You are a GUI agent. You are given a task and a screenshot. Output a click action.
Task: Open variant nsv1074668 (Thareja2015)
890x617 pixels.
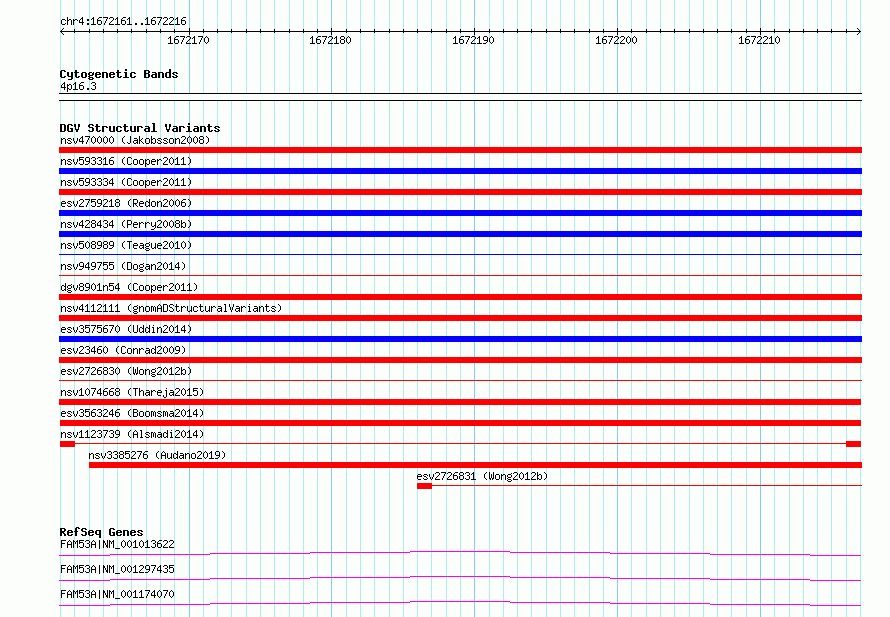(x=132, y=392)
